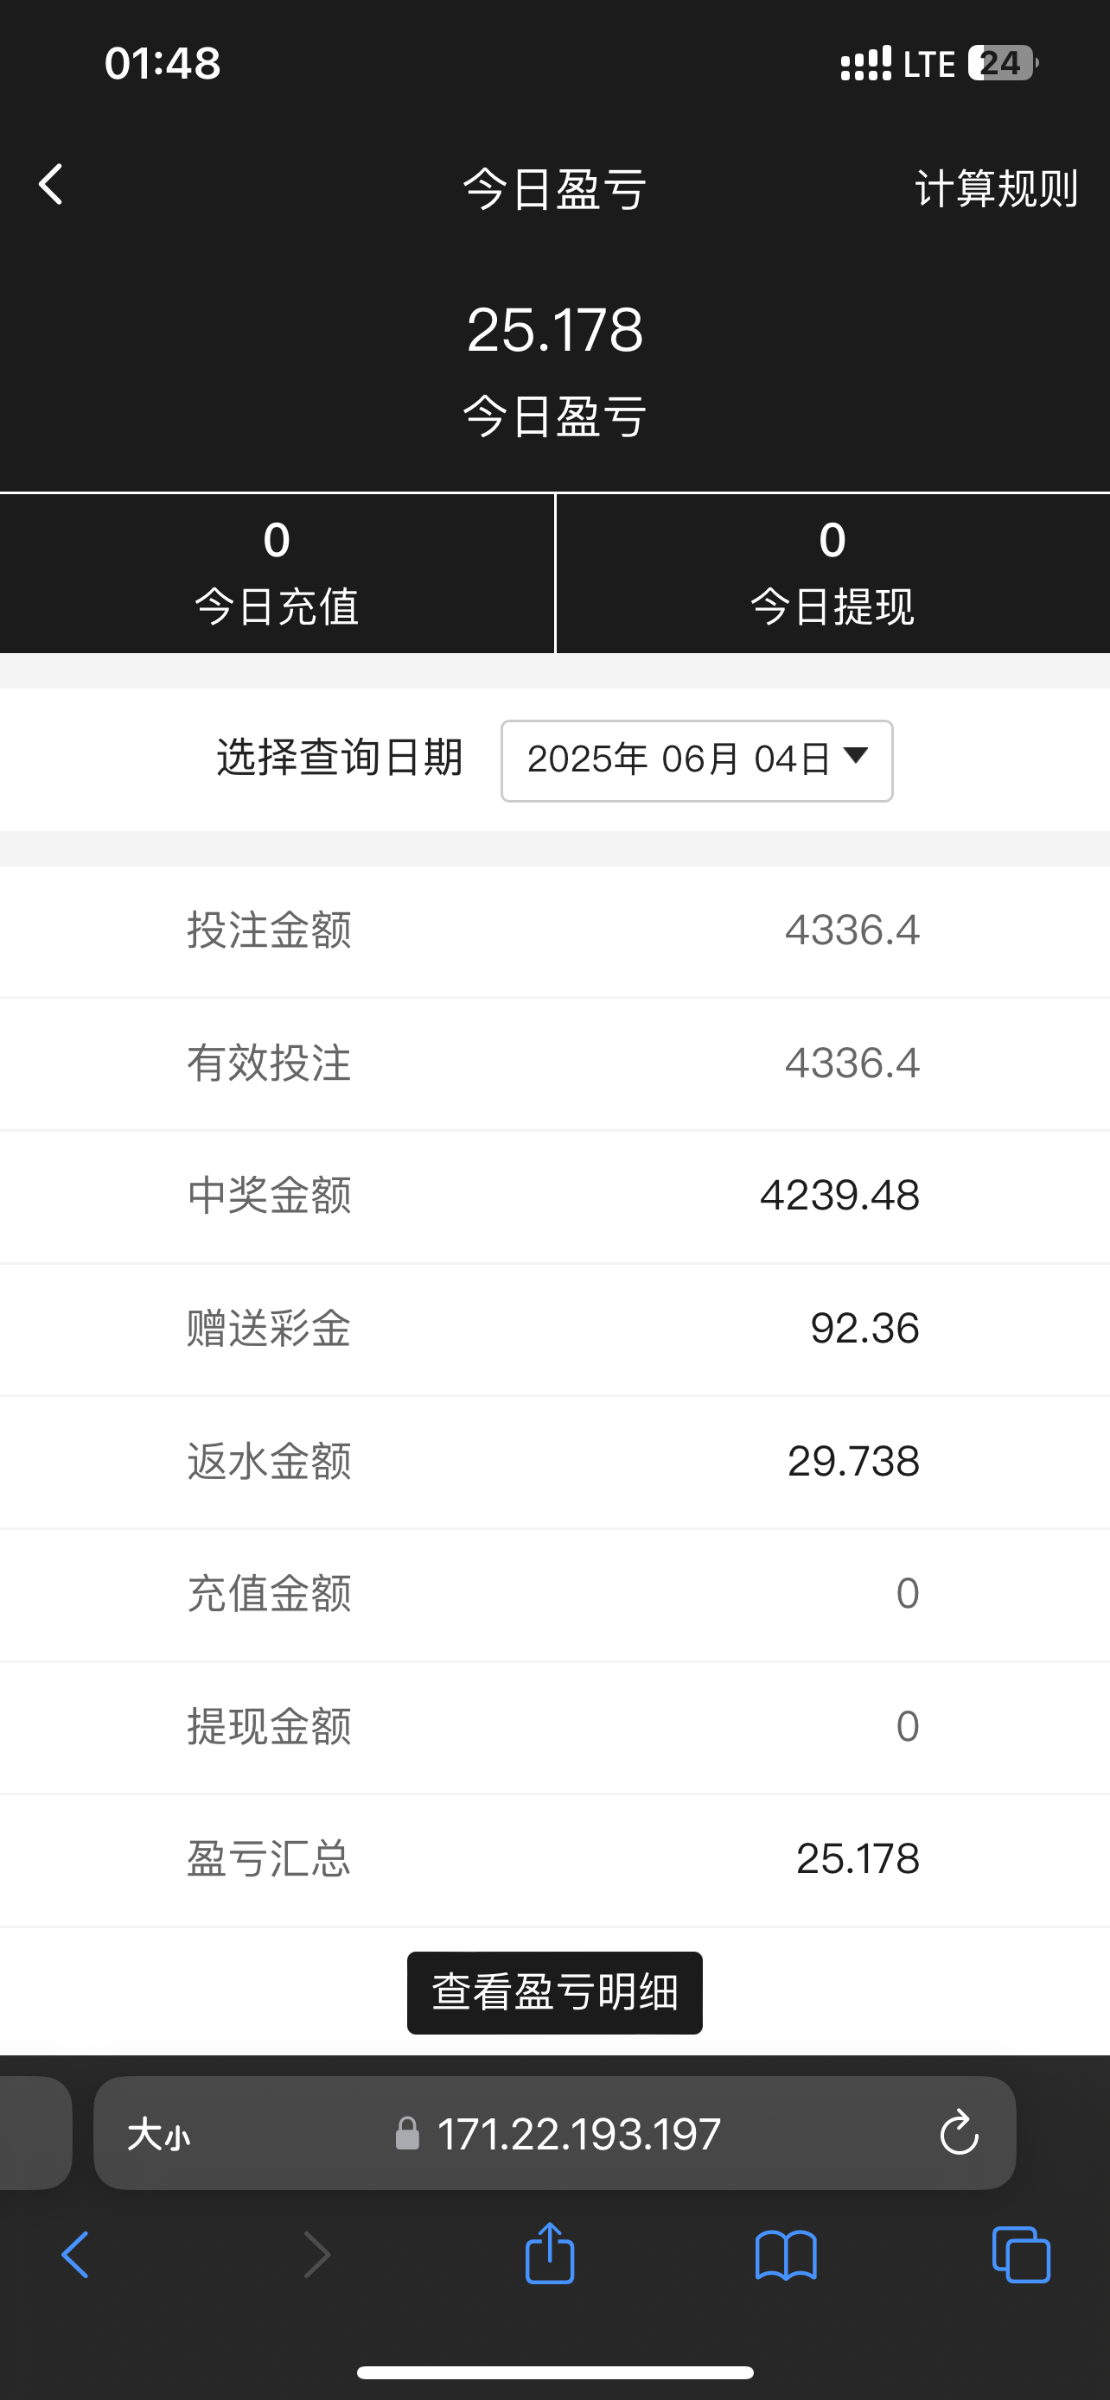The width and height of the screenshot is (1110, 2400).
Task: Open 计算规则 calculation rules link
Action: click(x=995, y=189)
